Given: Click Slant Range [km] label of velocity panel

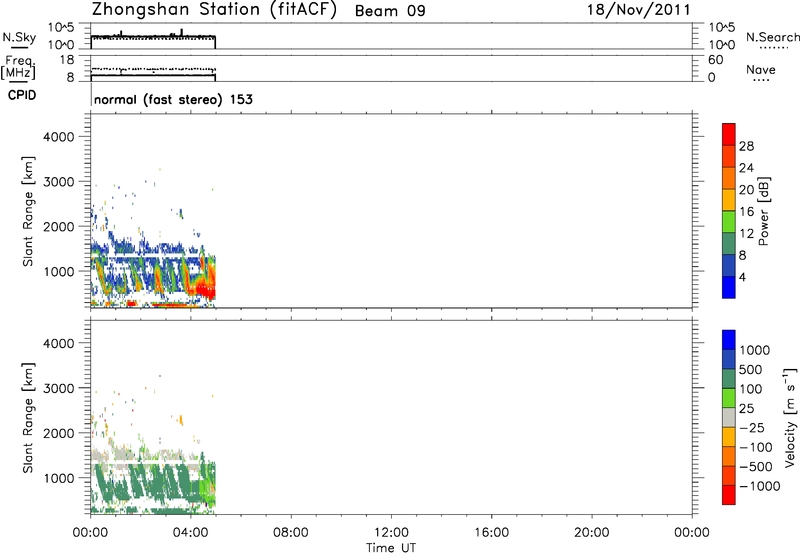Looking at the screenshot, I should [x=28, y=418].
